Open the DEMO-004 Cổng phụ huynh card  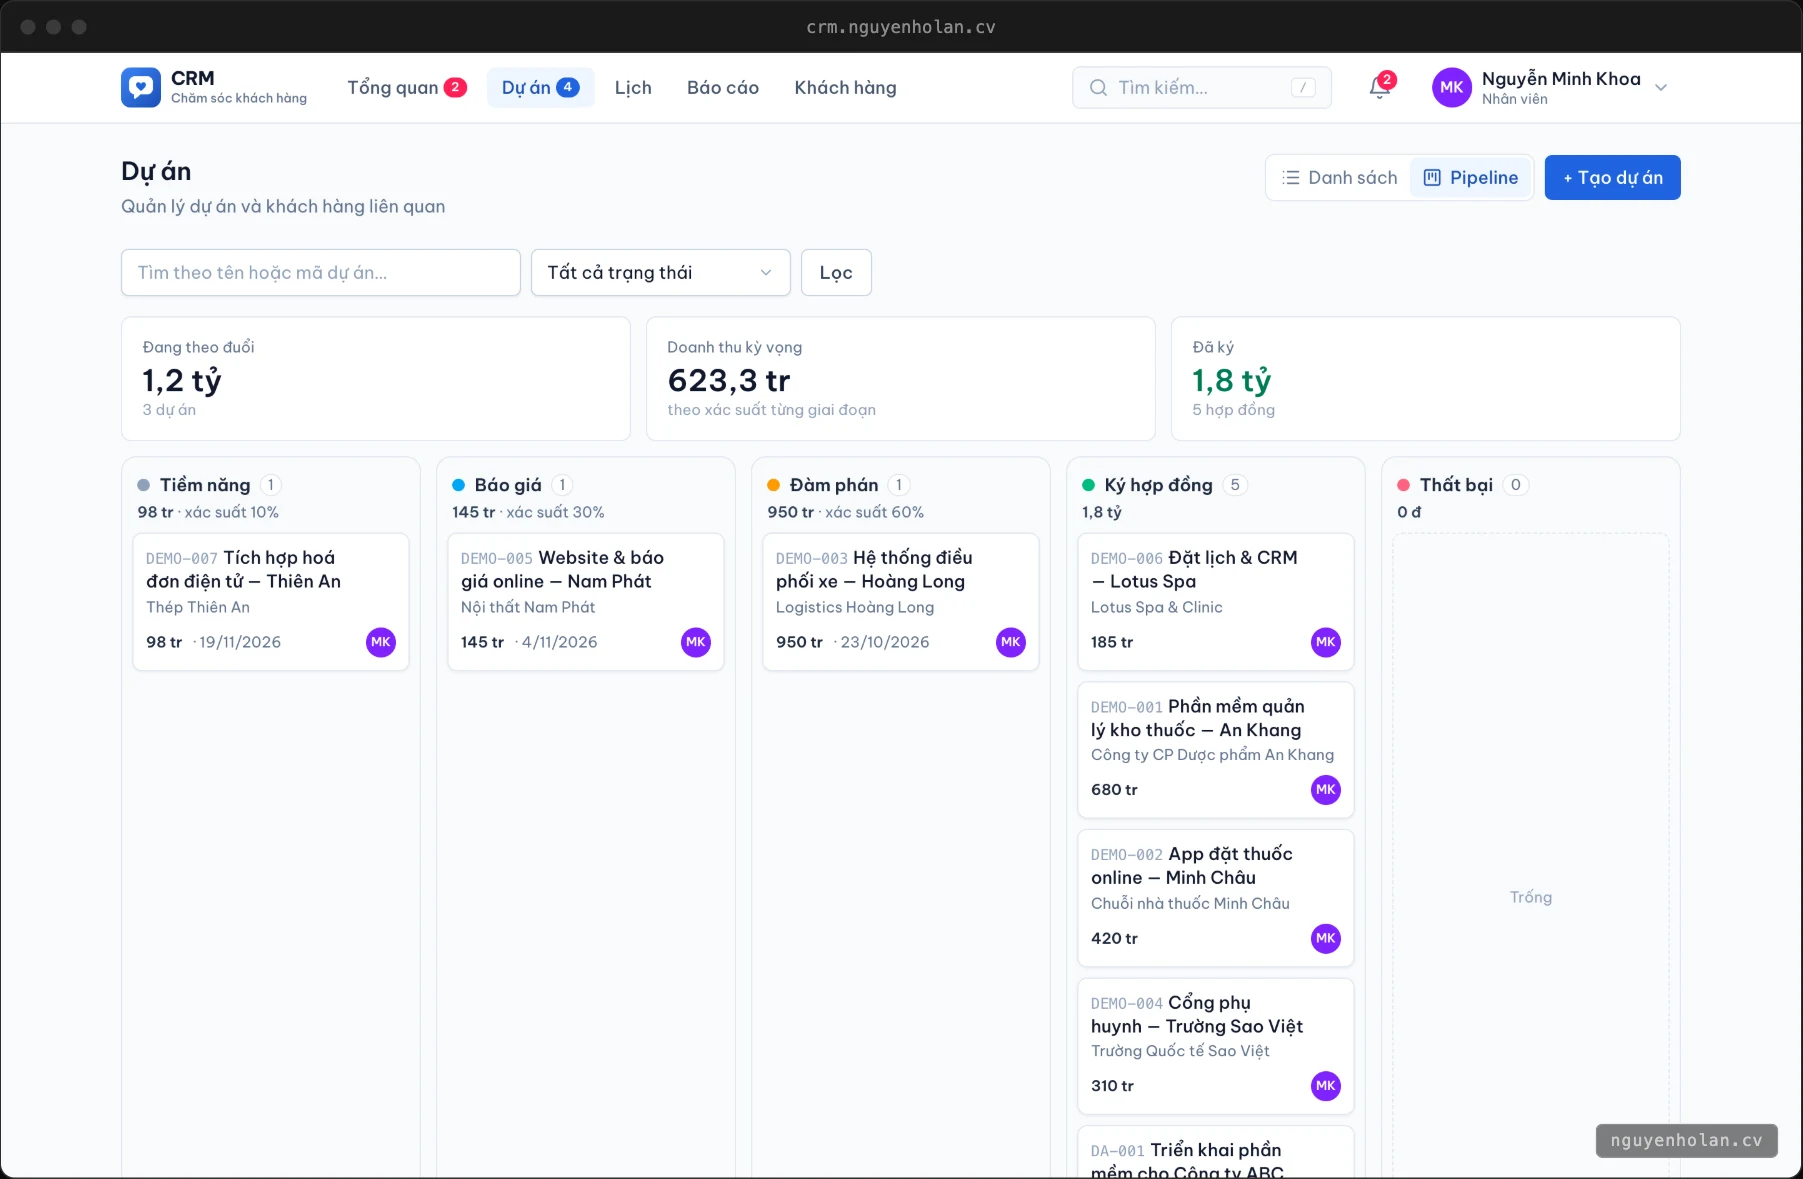(1216, 1046)
